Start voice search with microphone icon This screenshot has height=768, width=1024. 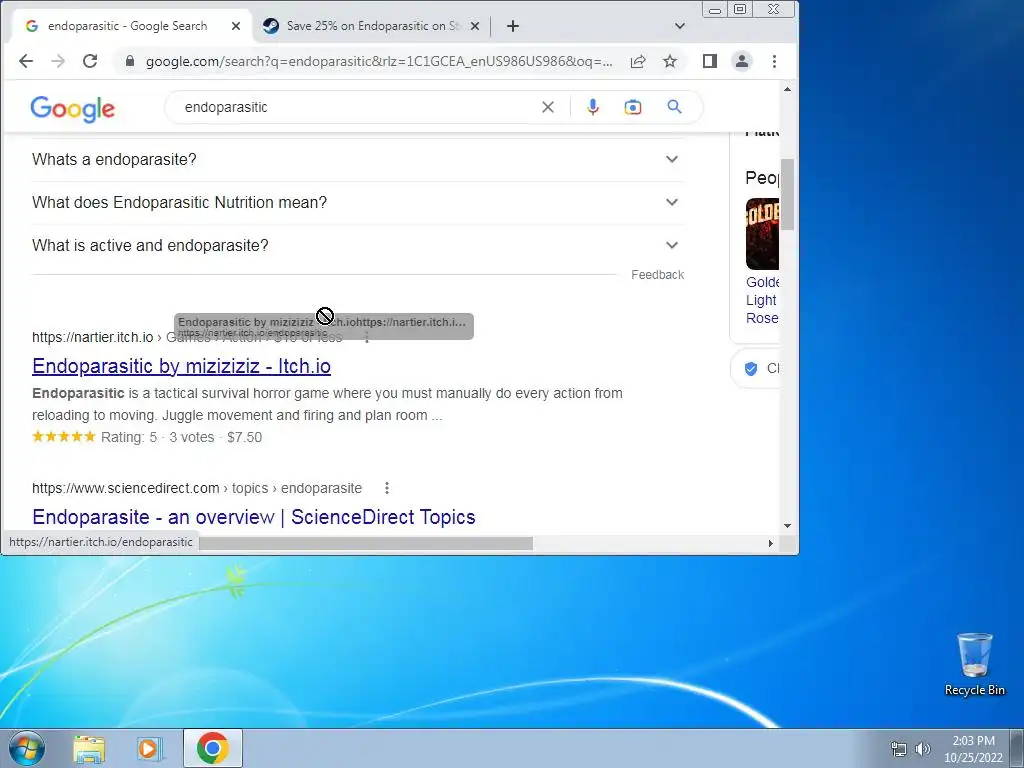pos(593,107)
